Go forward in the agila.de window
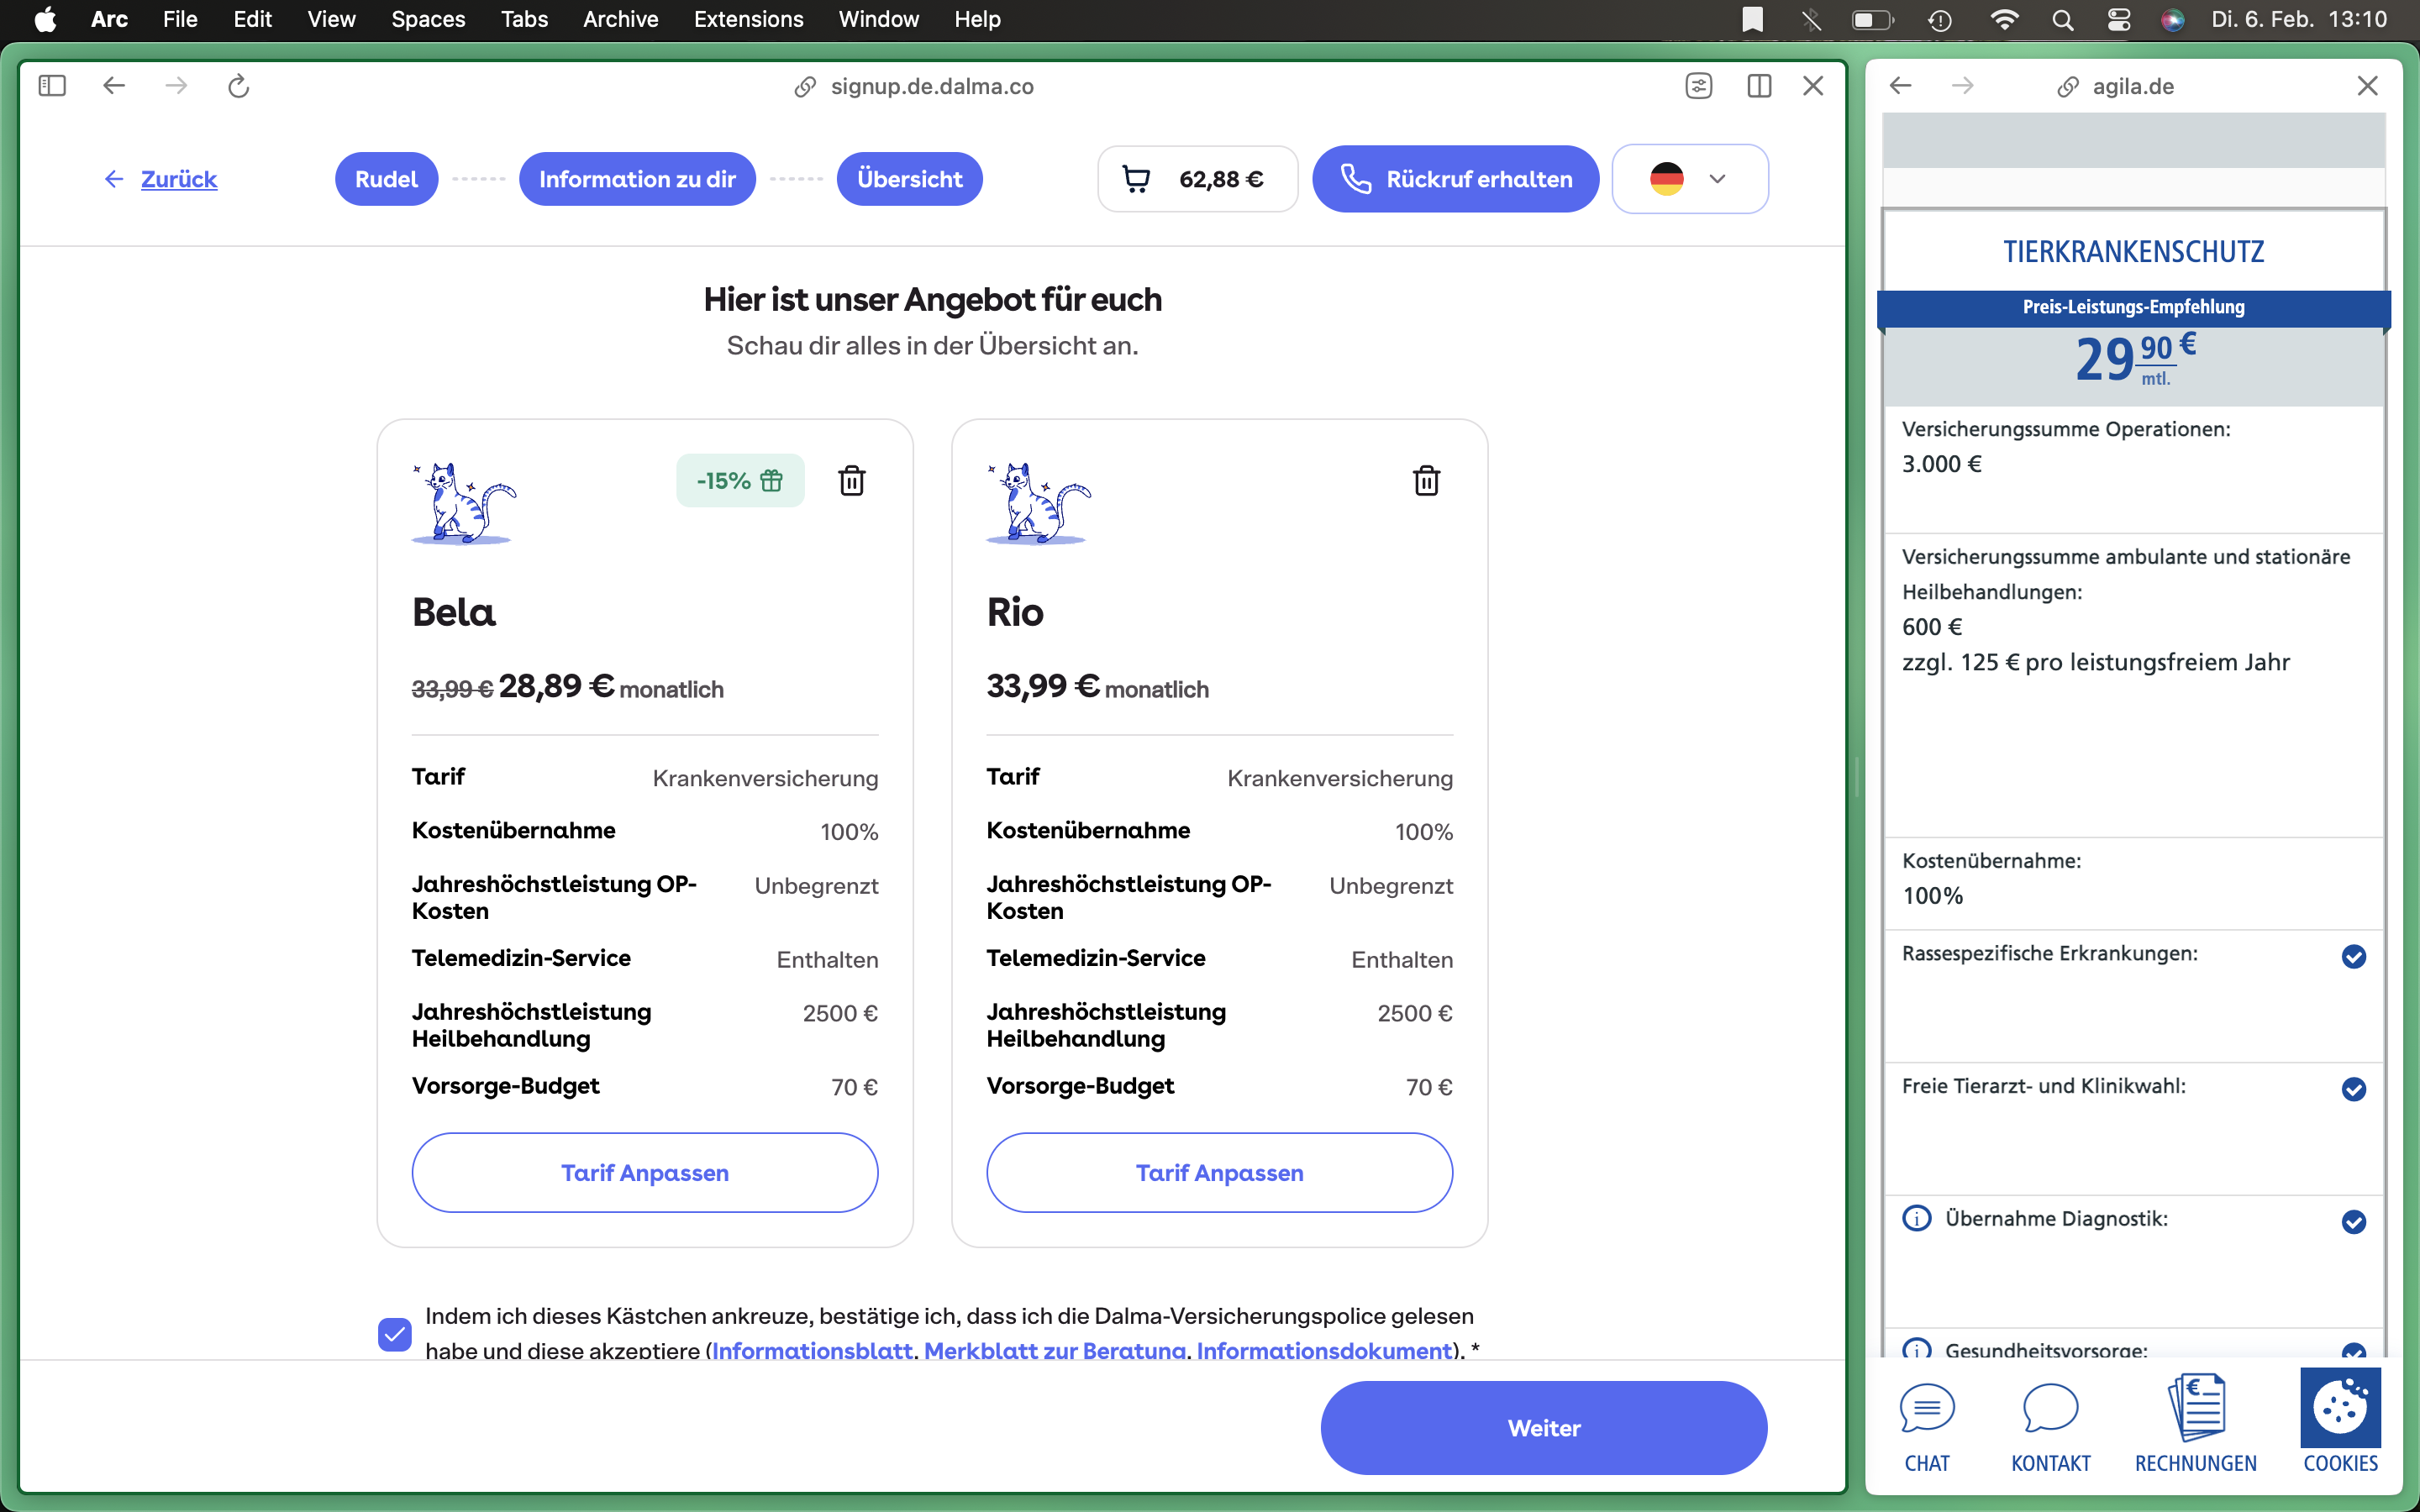The width and height of the screenshot is (2420, 1512). 1963,86
